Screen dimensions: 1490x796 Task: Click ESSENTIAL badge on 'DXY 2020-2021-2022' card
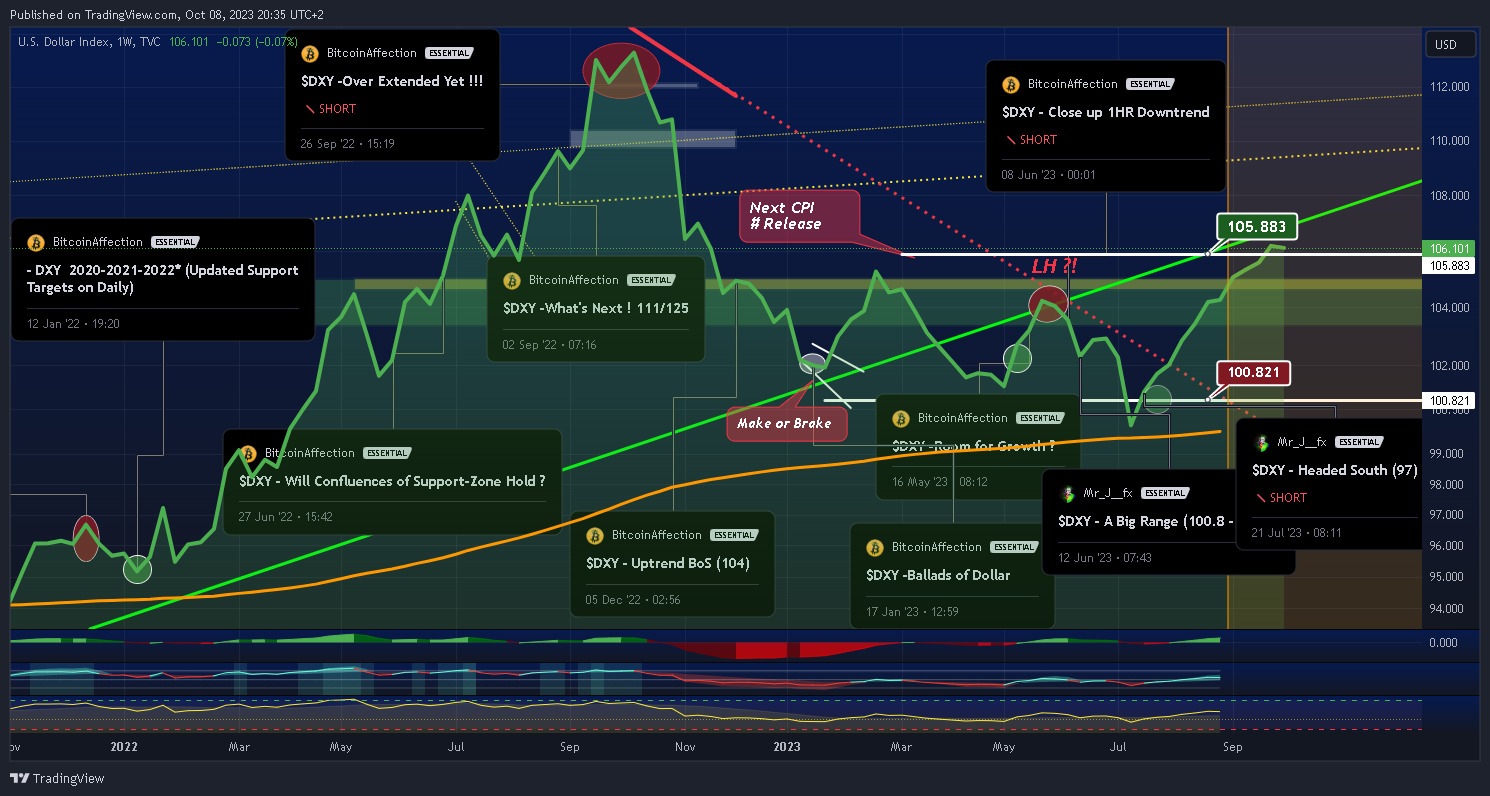(174, 242)
